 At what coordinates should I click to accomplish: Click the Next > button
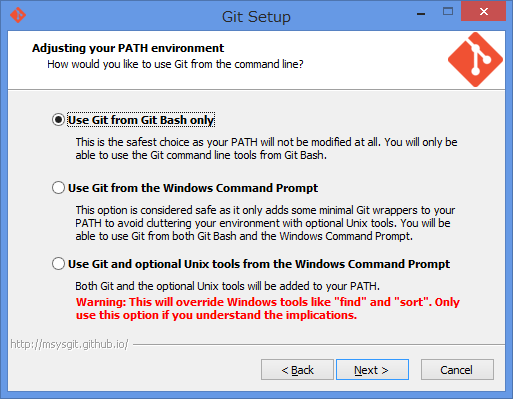372,370
